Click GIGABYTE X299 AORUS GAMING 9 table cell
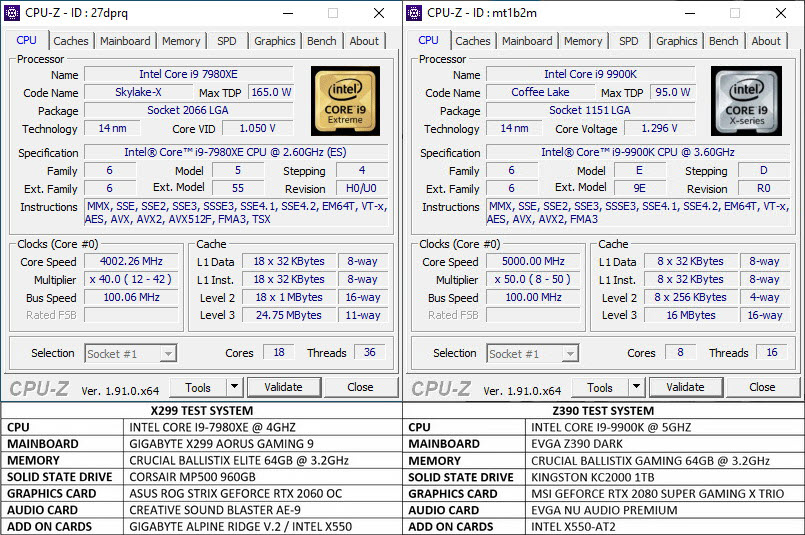This screenshot has height=535, width=805. click(x=263, y=444)
